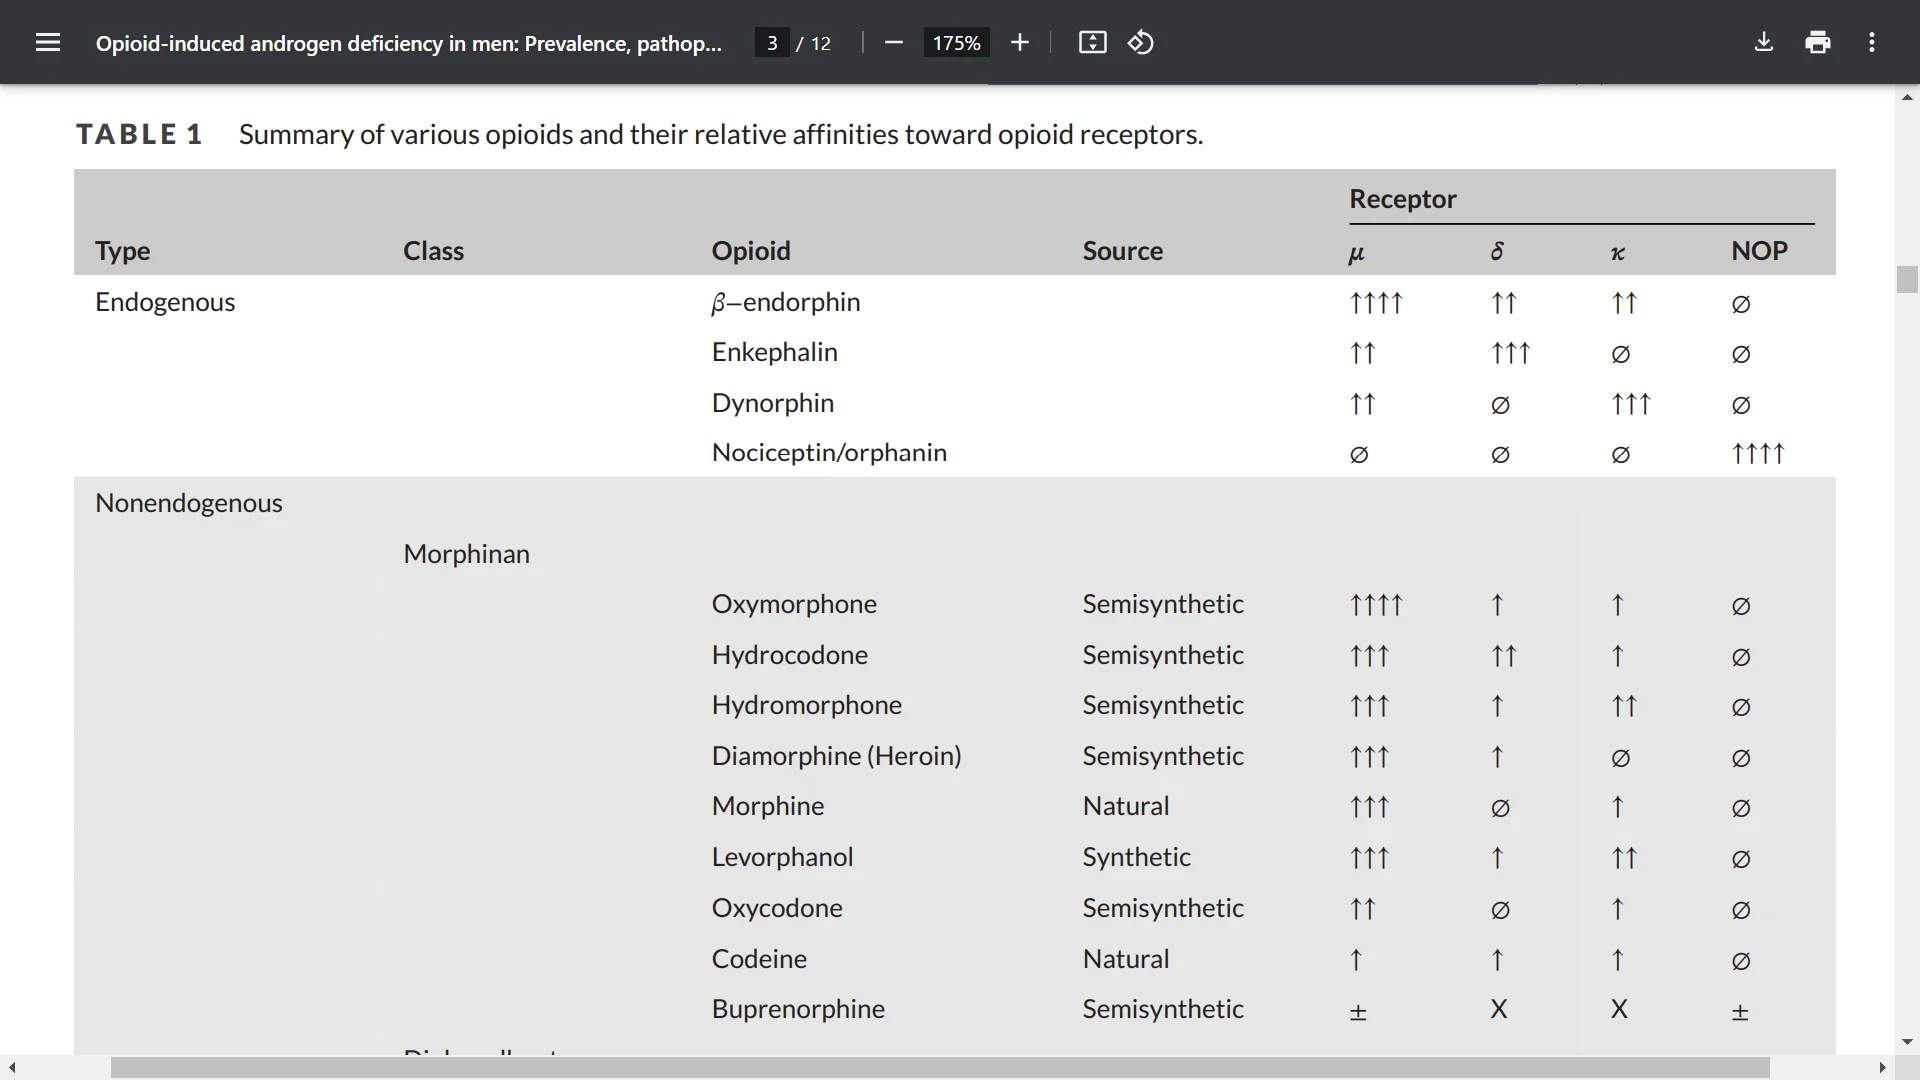Click Nociceptin/orphanin's NOP four-arrow value
The width and height of the screenshot is (1920, 1080).
point(1758,453)
